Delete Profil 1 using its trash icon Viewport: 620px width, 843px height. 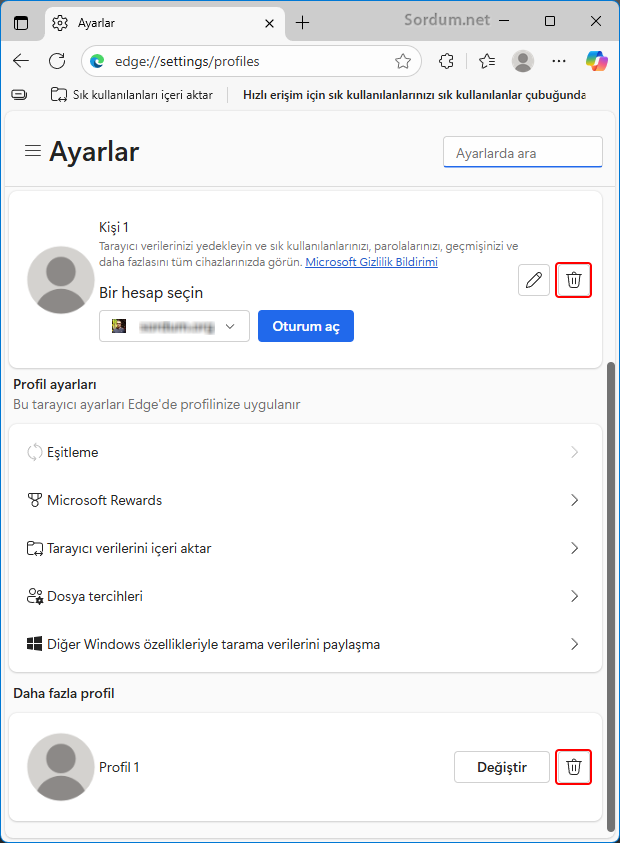pyautogui.click(x=573, y=767)
